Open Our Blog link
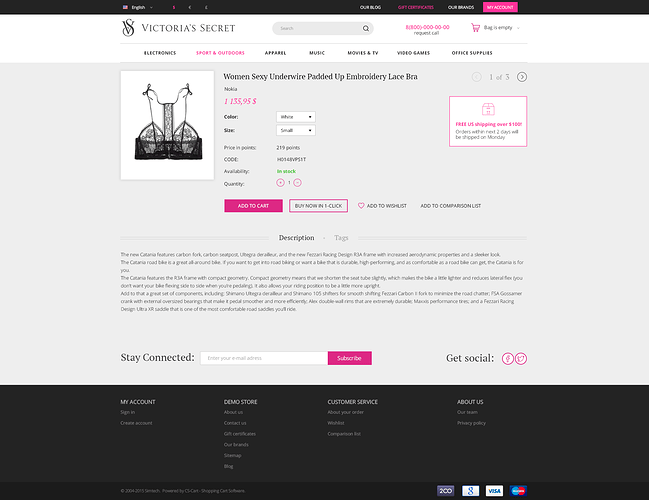 point(370,7)
